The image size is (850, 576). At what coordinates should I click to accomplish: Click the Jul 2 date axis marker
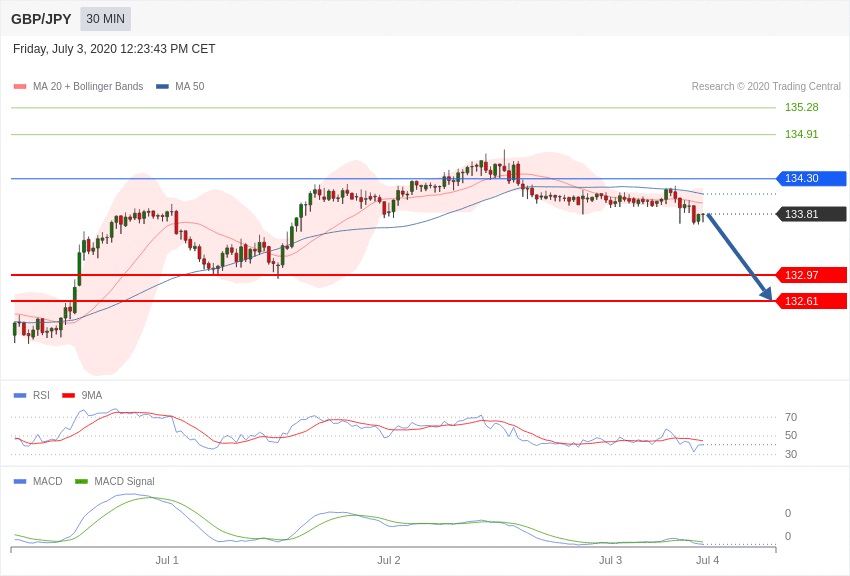[389, 560]
